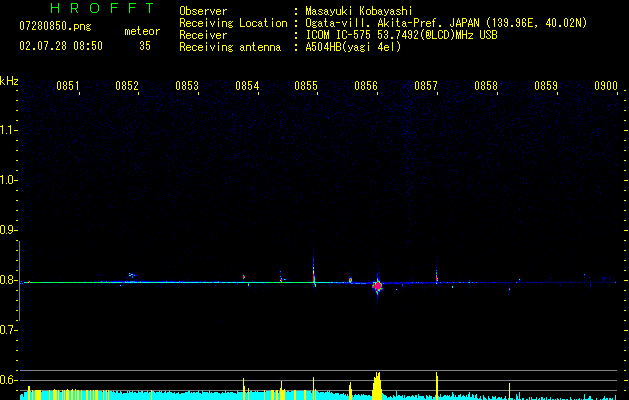This screenshot has width=629, height=400.
Task: Click the 0900 time marker
Action: tap(606, 86)
